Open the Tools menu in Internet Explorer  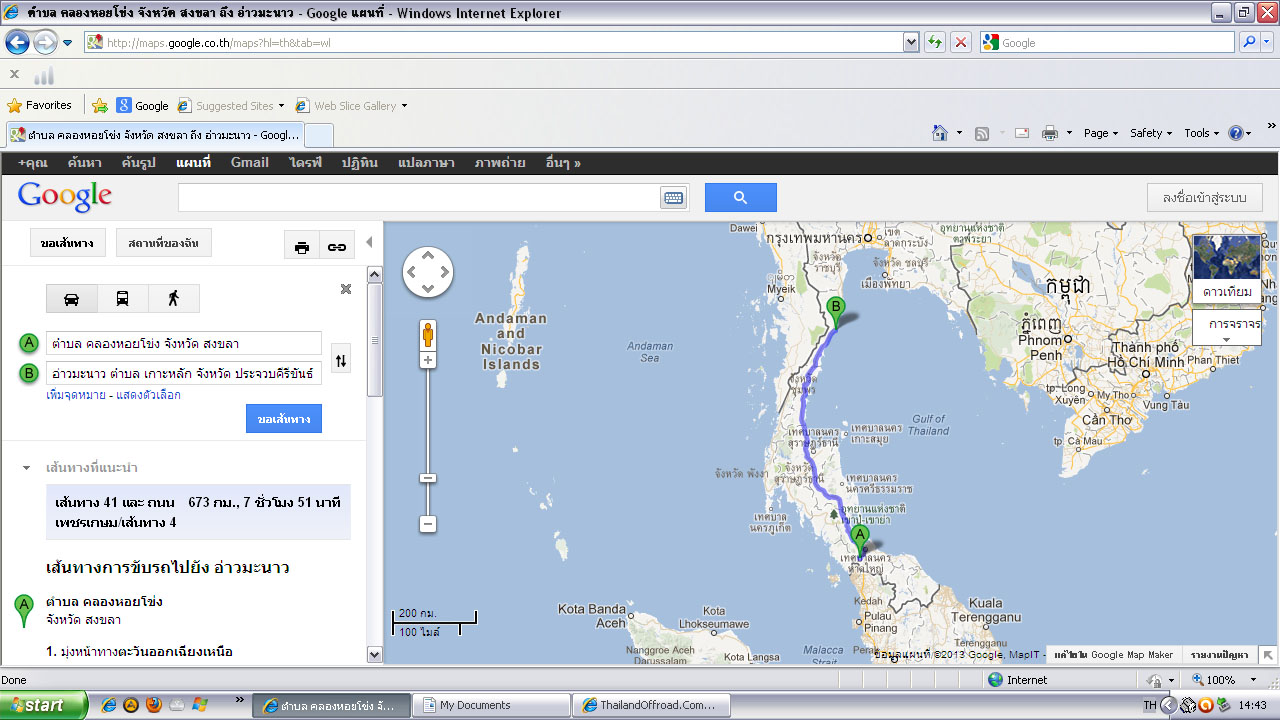(1201, 133)
